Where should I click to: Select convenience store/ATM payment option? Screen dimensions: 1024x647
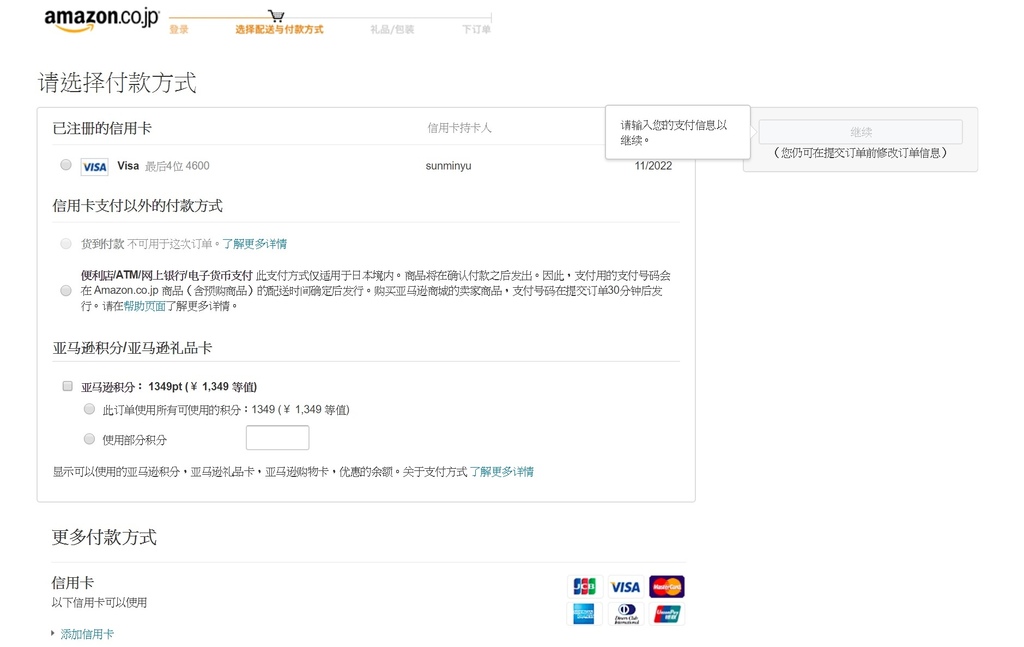click(x=66, y=291)
